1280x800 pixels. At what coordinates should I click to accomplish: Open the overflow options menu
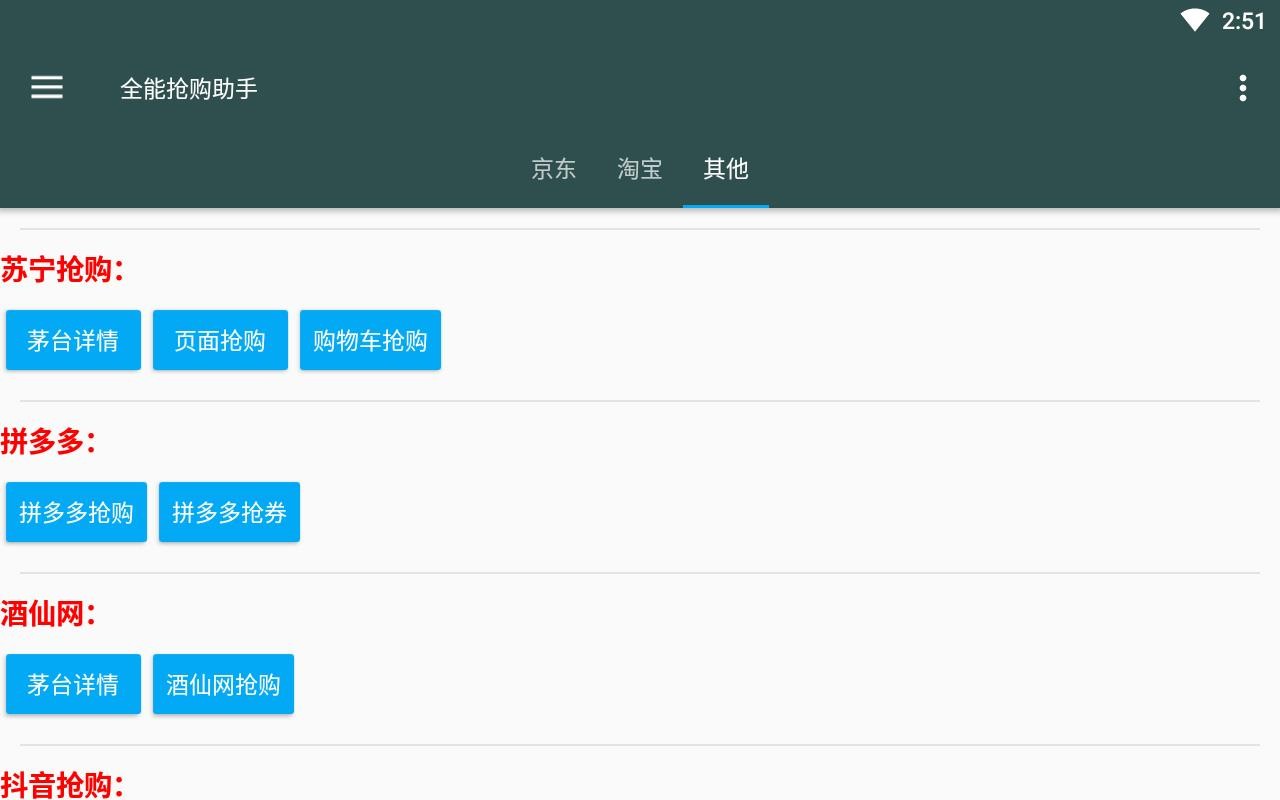[x=1241, y=88]
